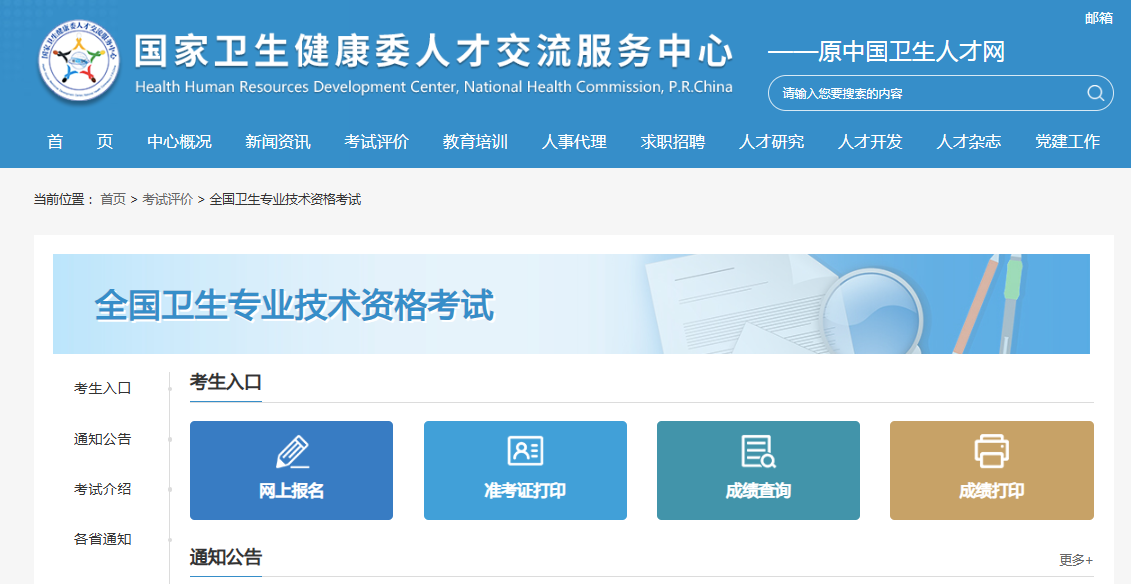Select the 网上报名 pen icon
Viewport: 1131px width, 584px height.
click(290, 450)
